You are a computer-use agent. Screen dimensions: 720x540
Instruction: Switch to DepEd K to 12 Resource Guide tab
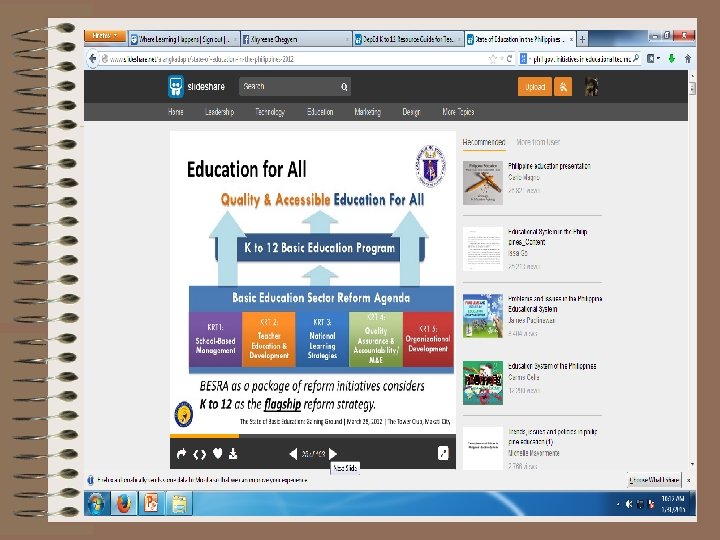[408, 39]
